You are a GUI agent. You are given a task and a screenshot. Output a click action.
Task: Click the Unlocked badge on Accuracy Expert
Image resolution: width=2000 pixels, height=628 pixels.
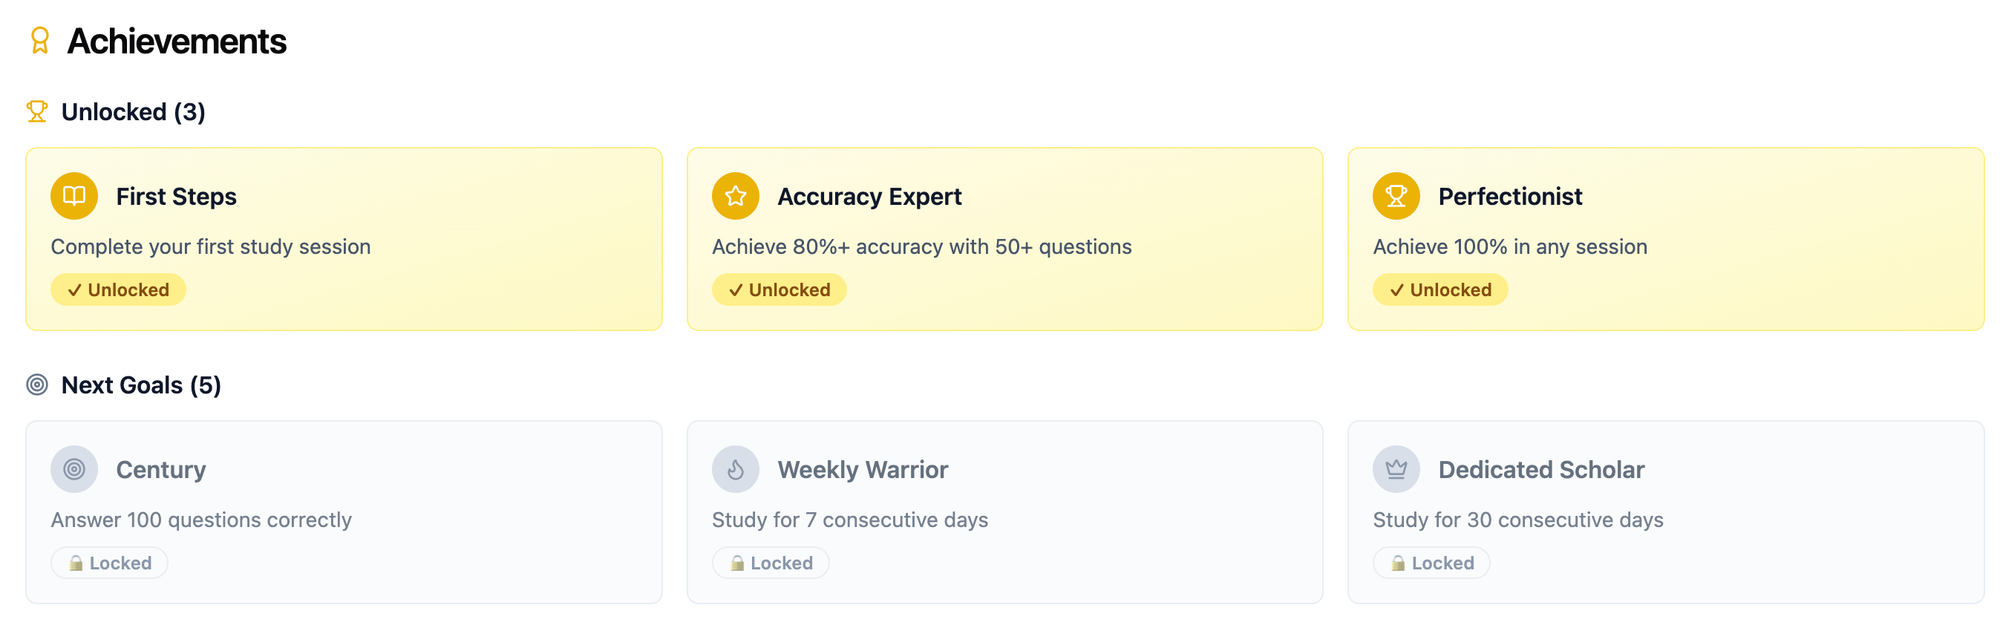click(779, 290)
